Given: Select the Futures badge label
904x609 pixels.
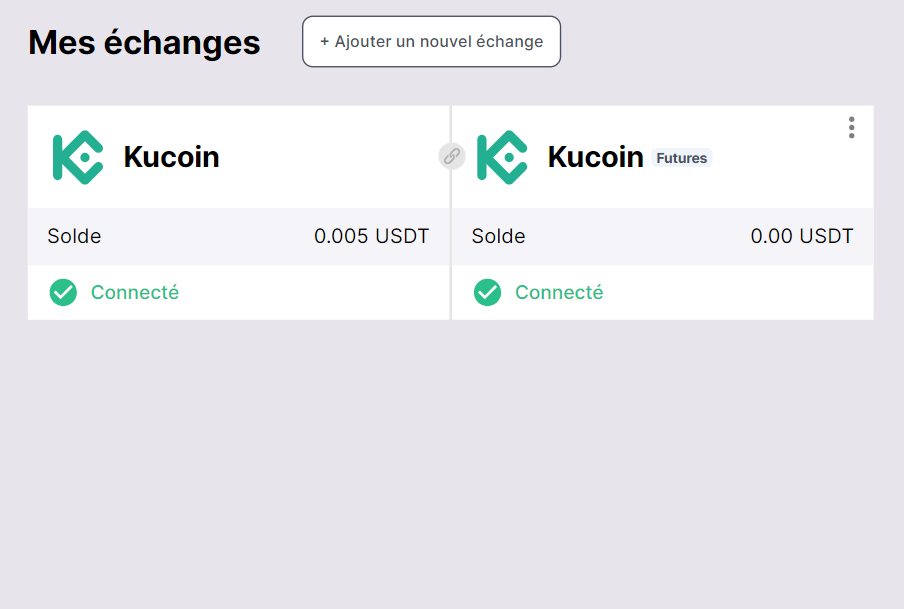Looking at the screenshot, I should (x=681, y=158).
